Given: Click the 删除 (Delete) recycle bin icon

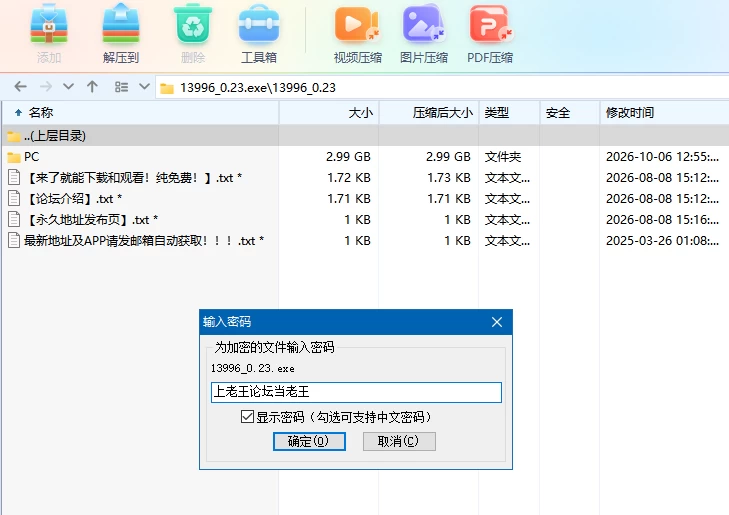Looking at the screenshot, I should (193, 24).
